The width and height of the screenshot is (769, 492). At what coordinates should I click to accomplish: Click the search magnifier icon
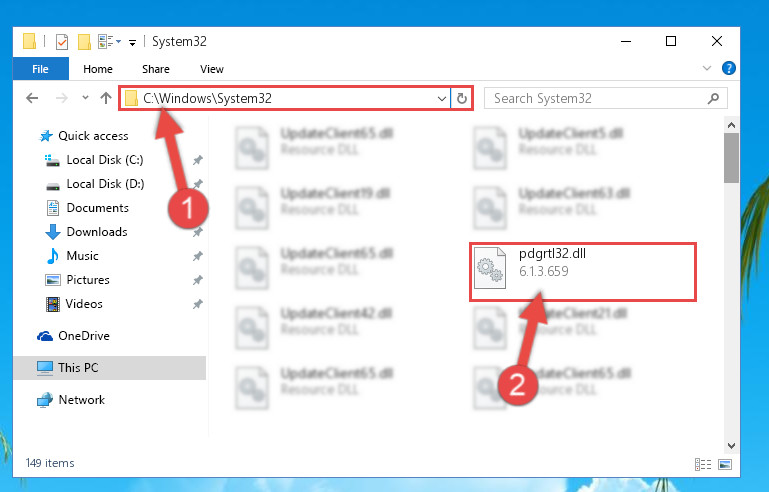pos(714,99)
